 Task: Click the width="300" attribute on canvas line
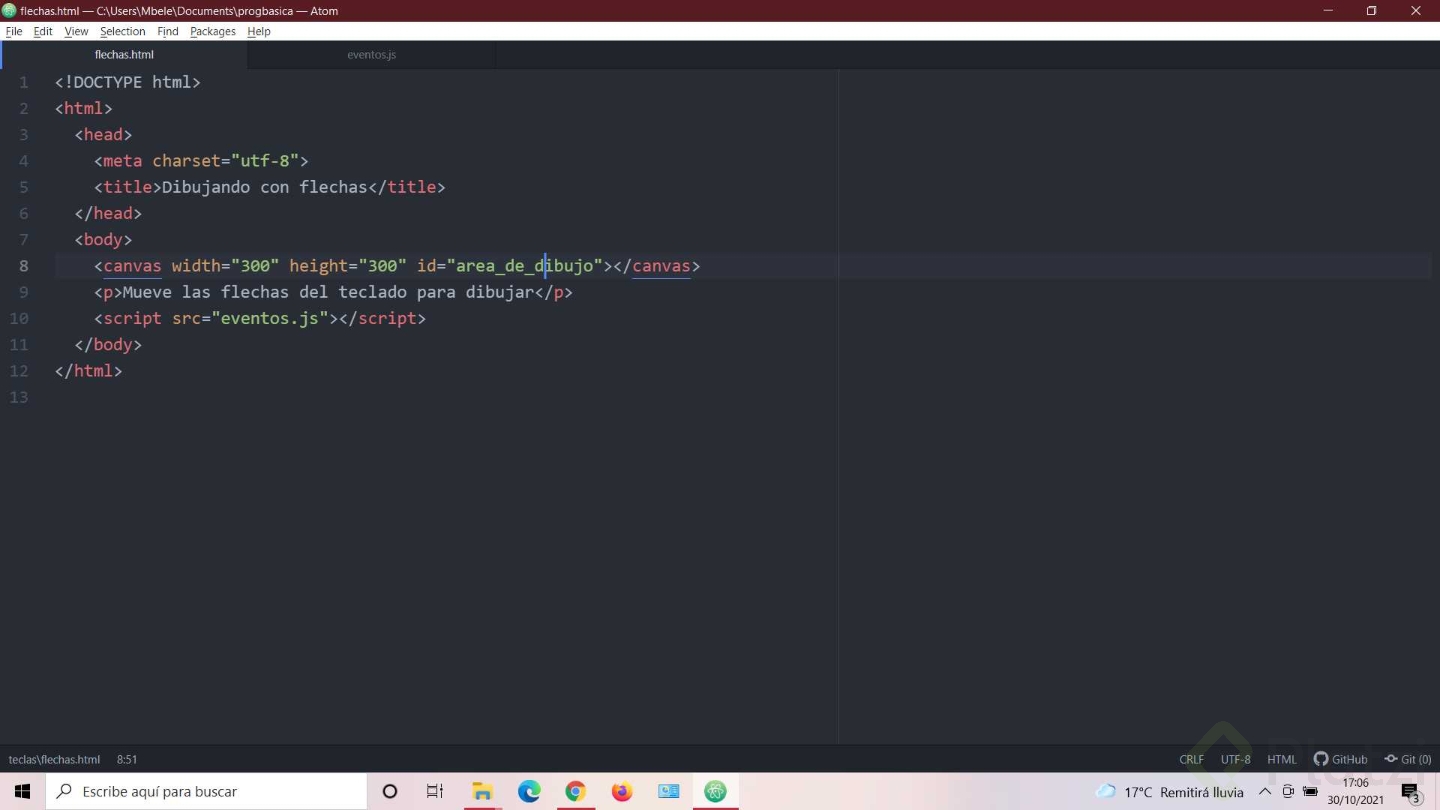tap(226, 266)
